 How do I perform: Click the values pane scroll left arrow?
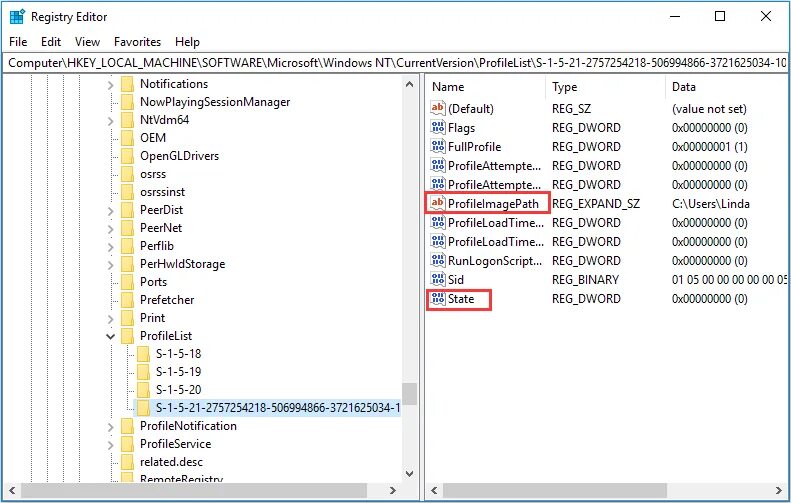coord(434,490)
